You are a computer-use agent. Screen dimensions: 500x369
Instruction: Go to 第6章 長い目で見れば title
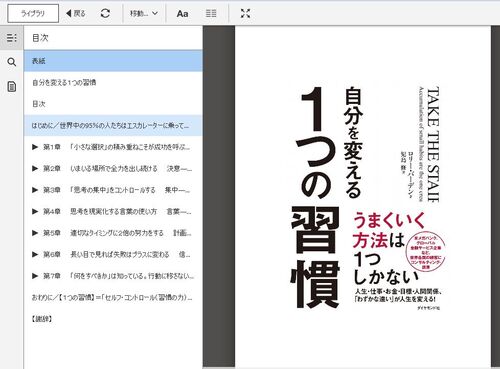tap(117, 254)
